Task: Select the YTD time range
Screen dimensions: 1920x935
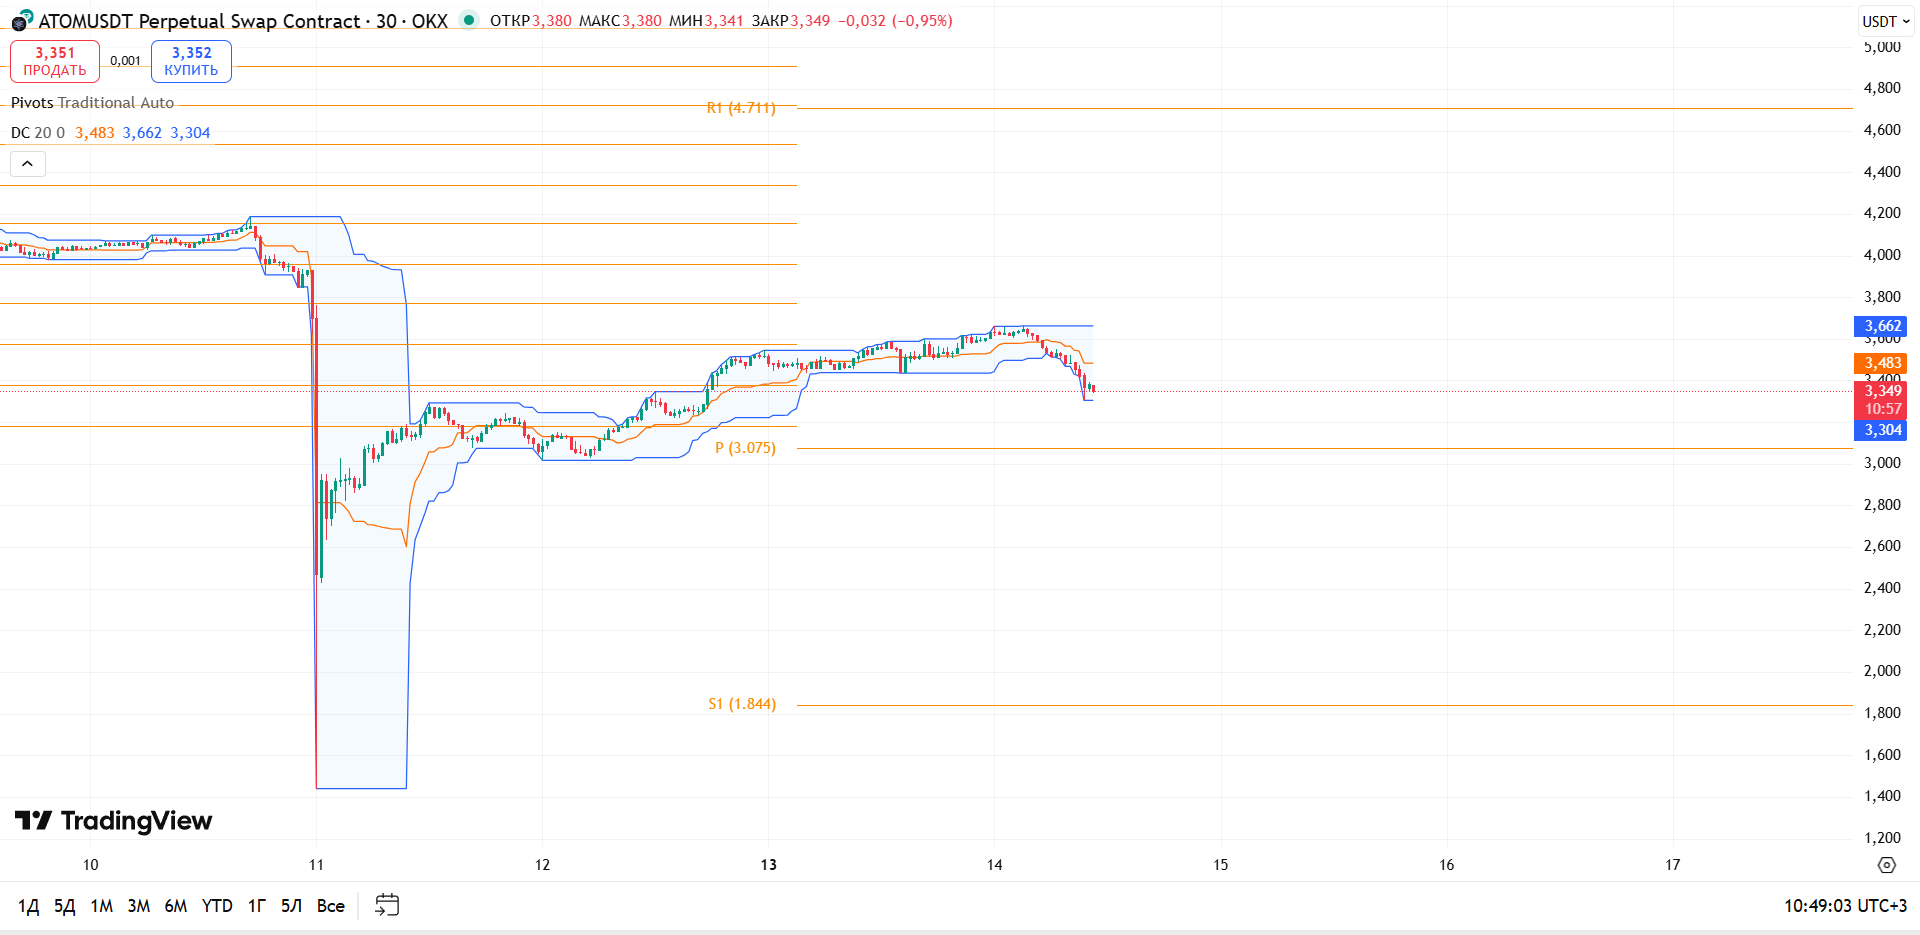Action: (217, 906)
